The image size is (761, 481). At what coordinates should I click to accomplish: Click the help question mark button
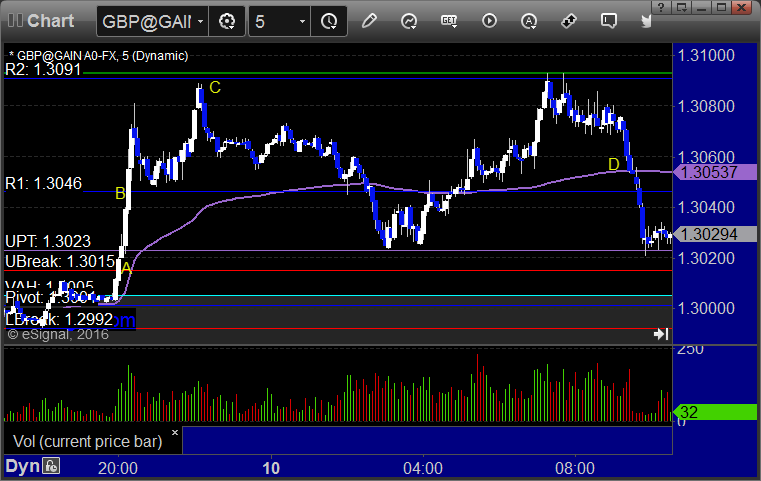coord(661,7)
